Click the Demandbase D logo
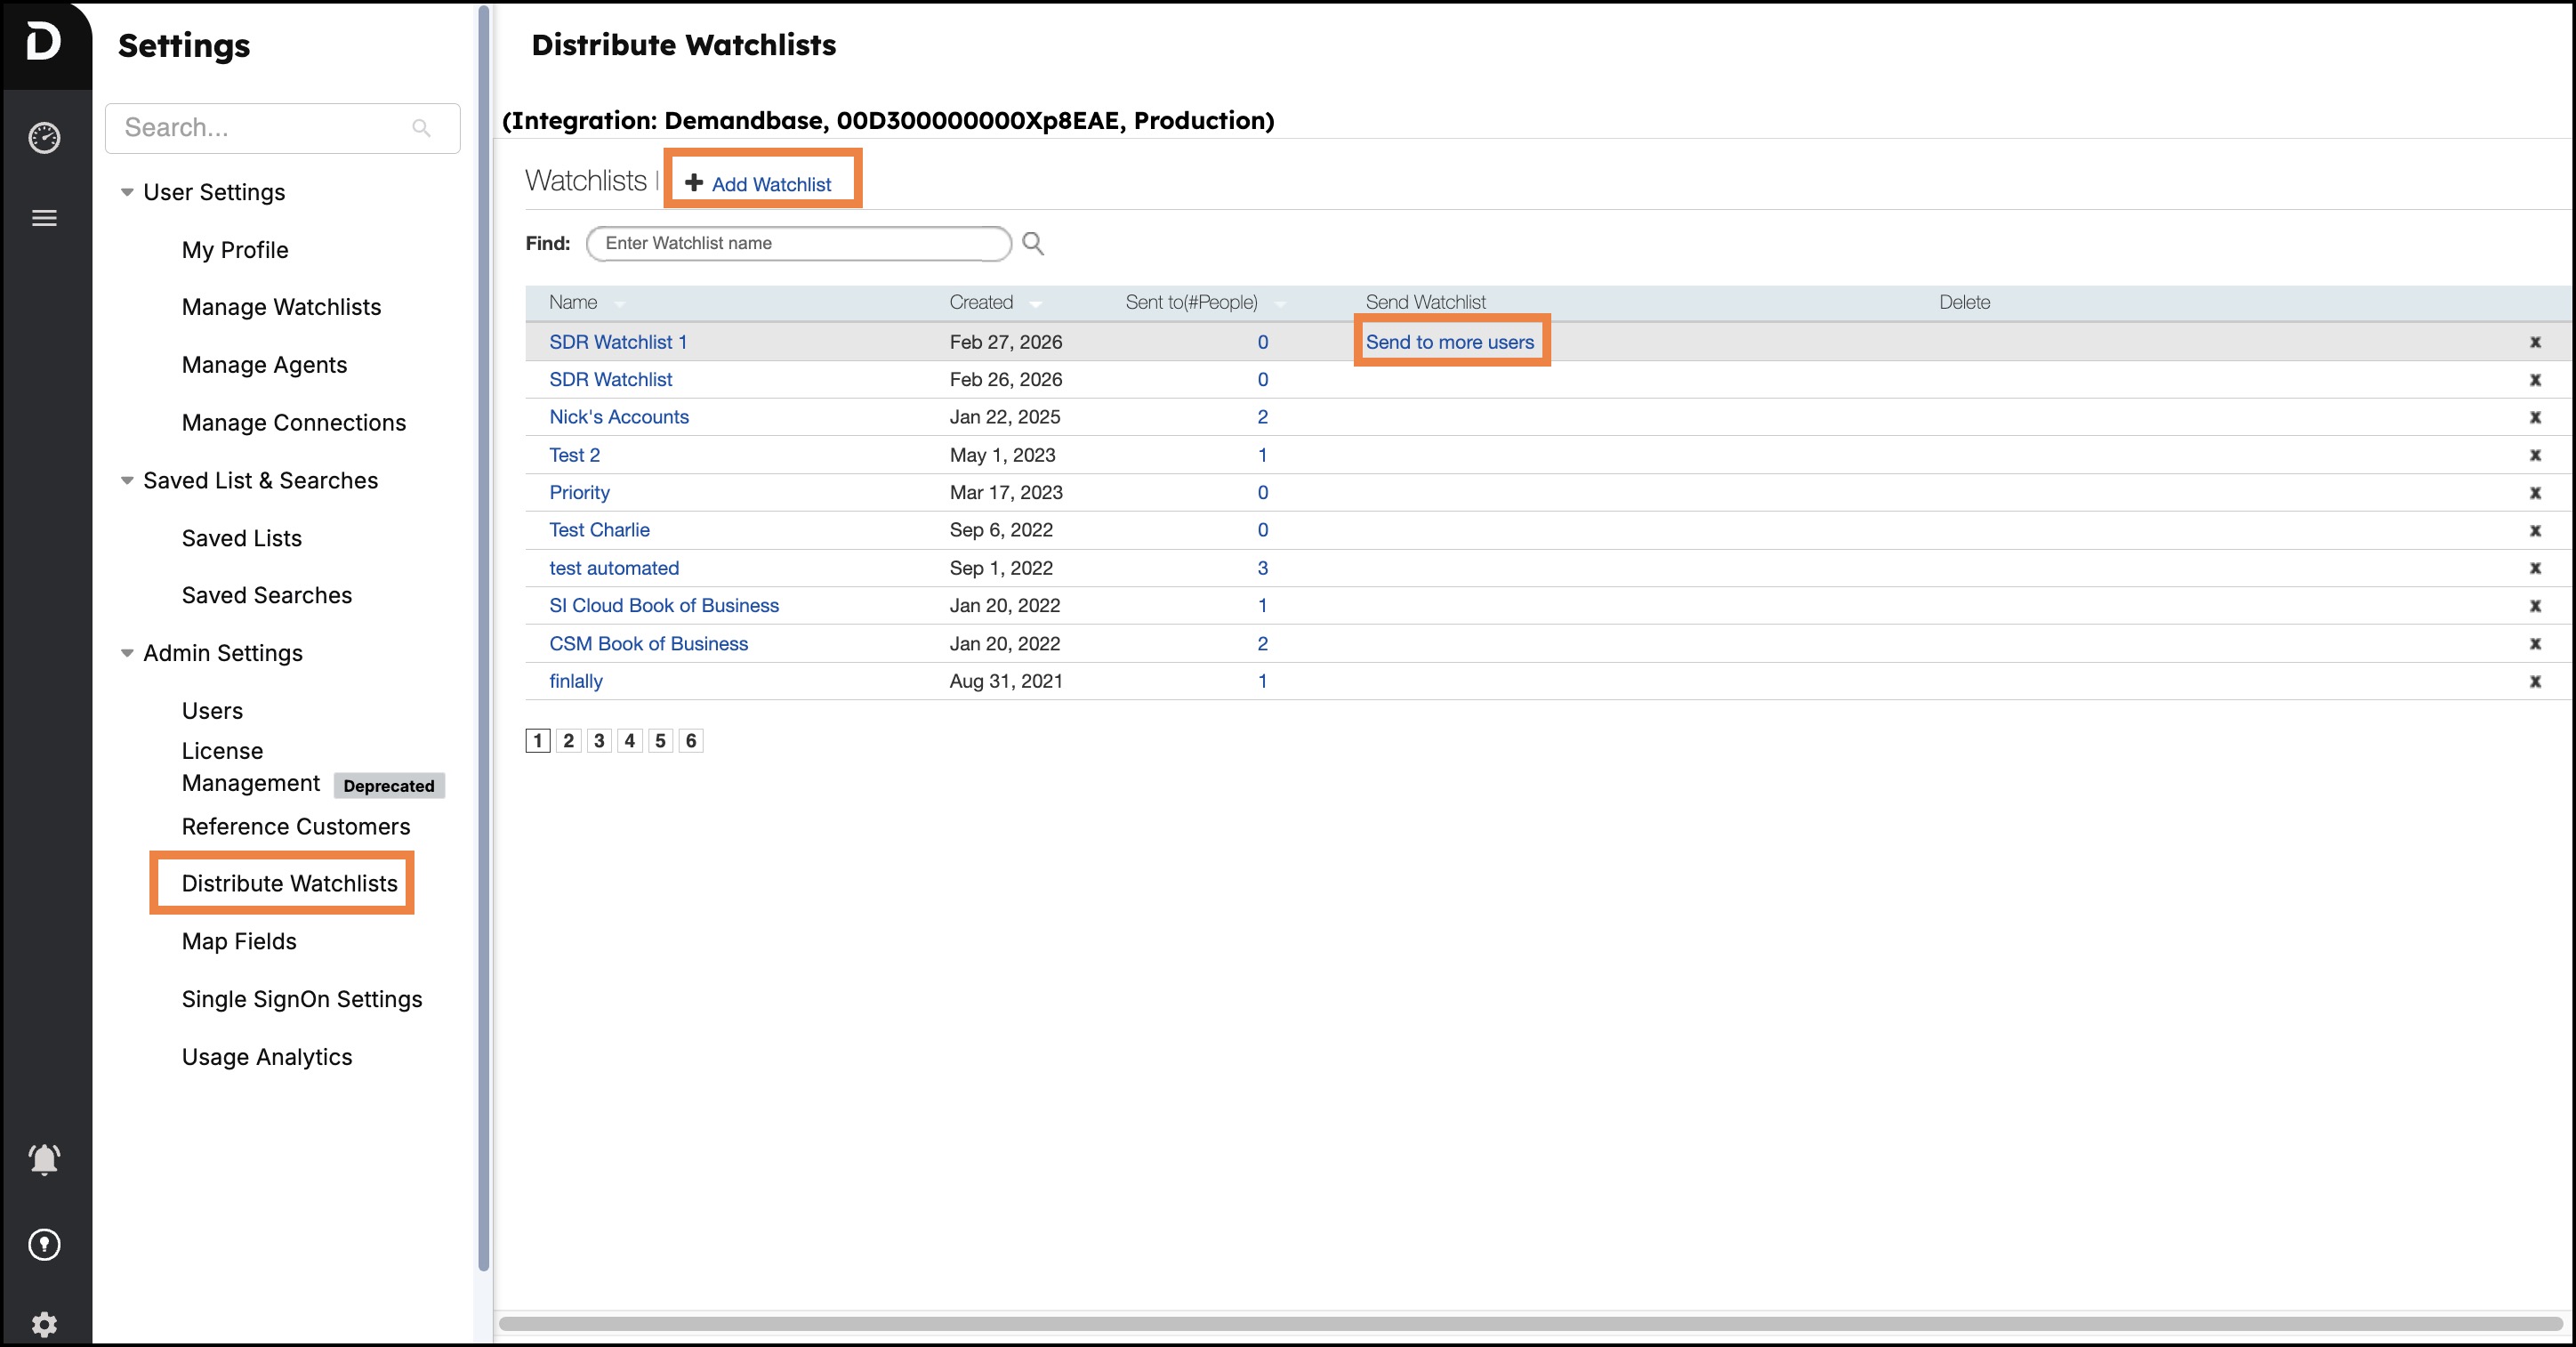 coord(44,42)
